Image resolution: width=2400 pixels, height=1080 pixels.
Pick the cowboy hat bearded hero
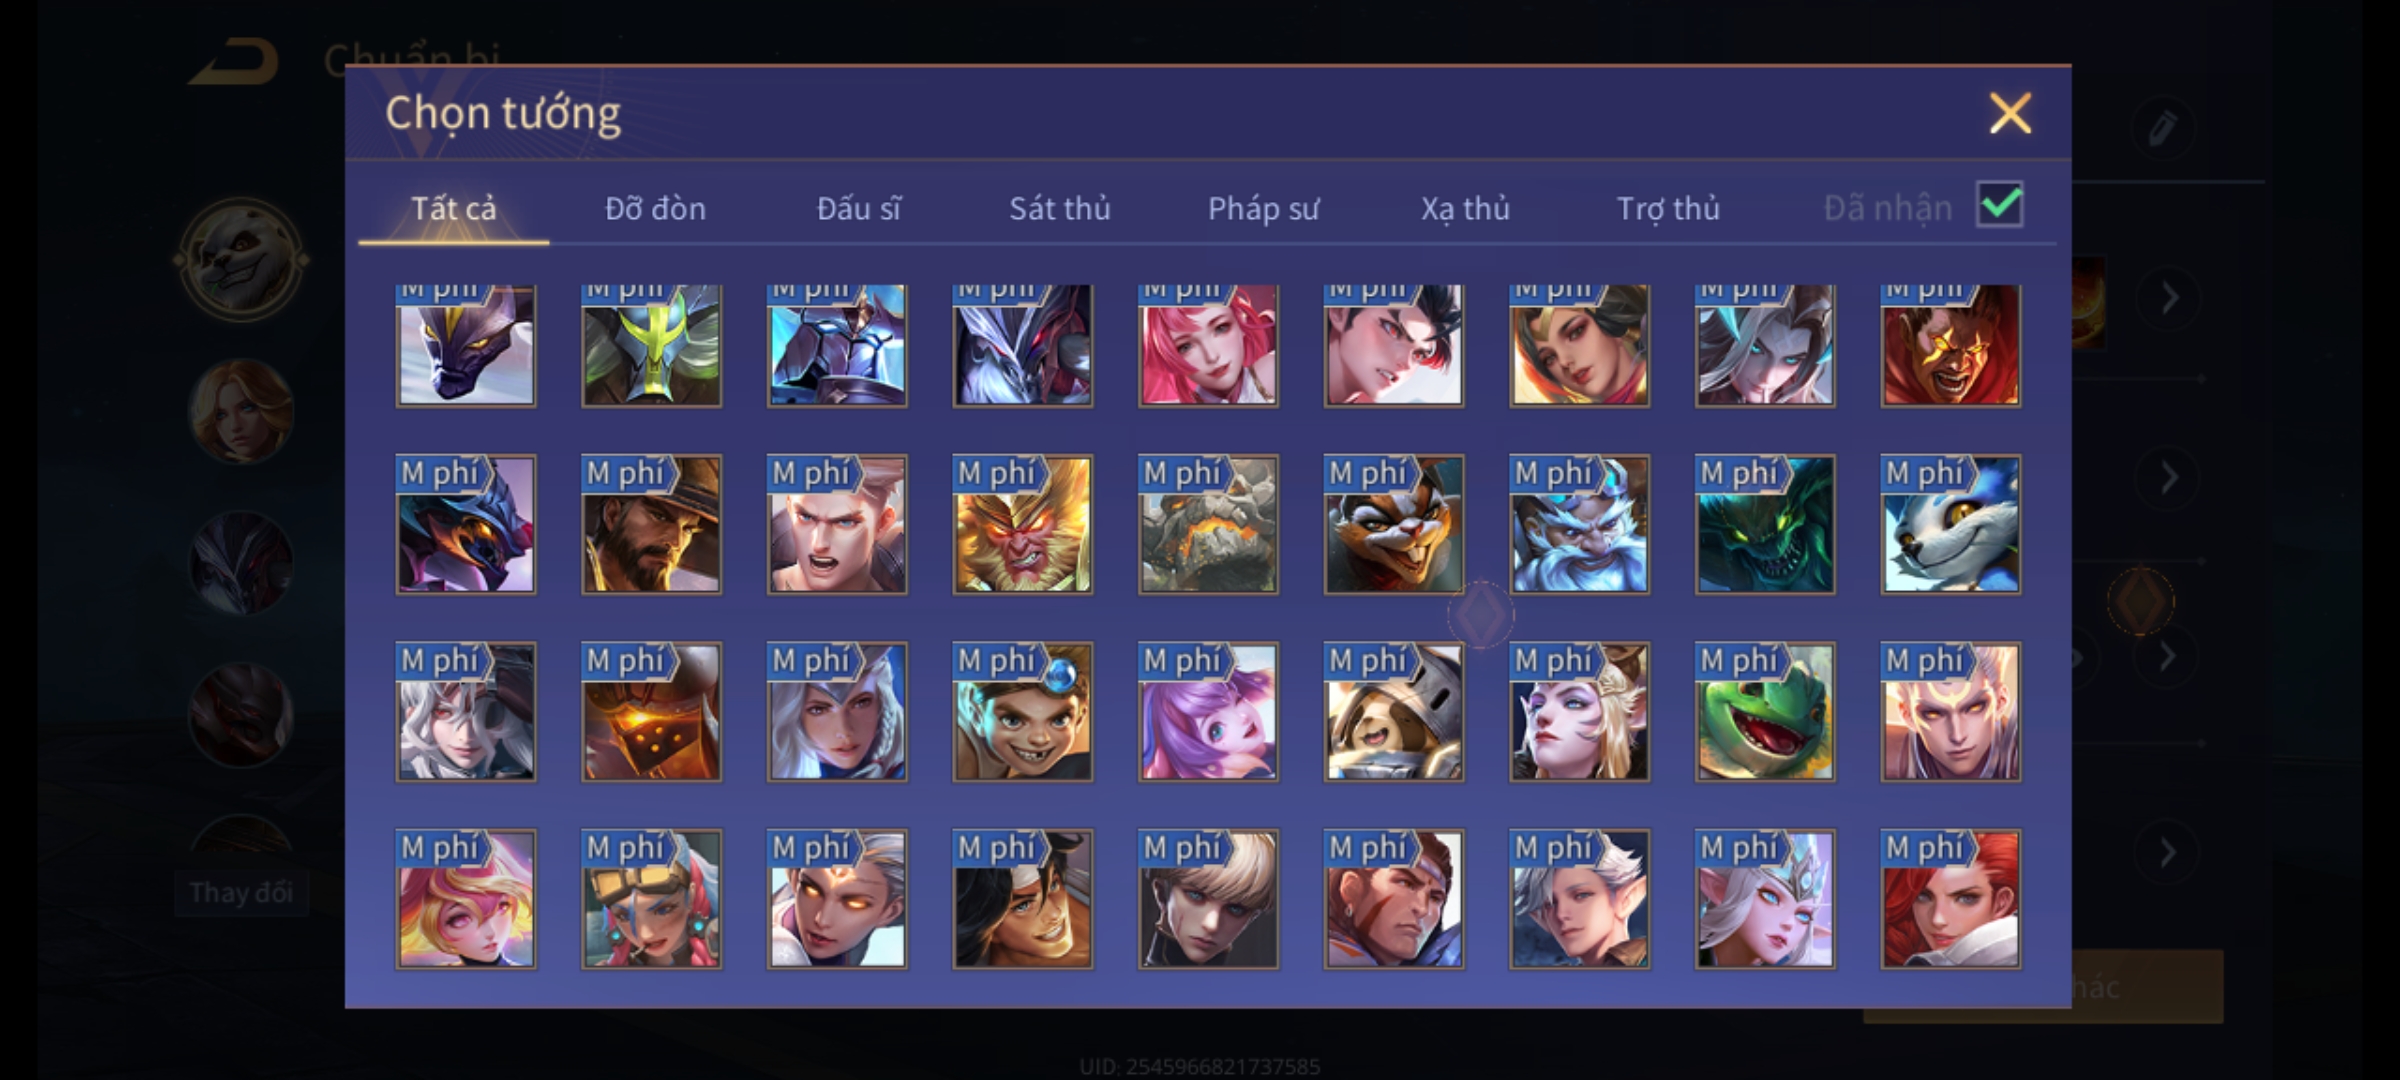click(x=651, y=525)
